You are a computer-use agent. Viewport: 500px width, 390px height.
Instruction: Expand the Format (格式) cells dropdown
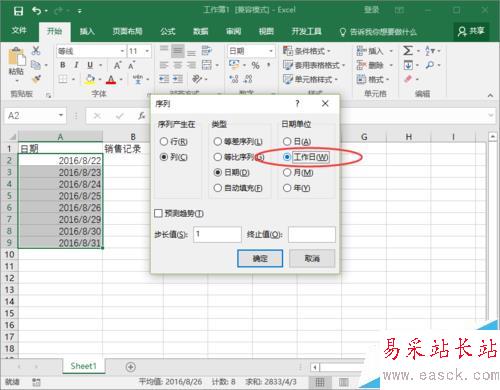pos(388,79)
